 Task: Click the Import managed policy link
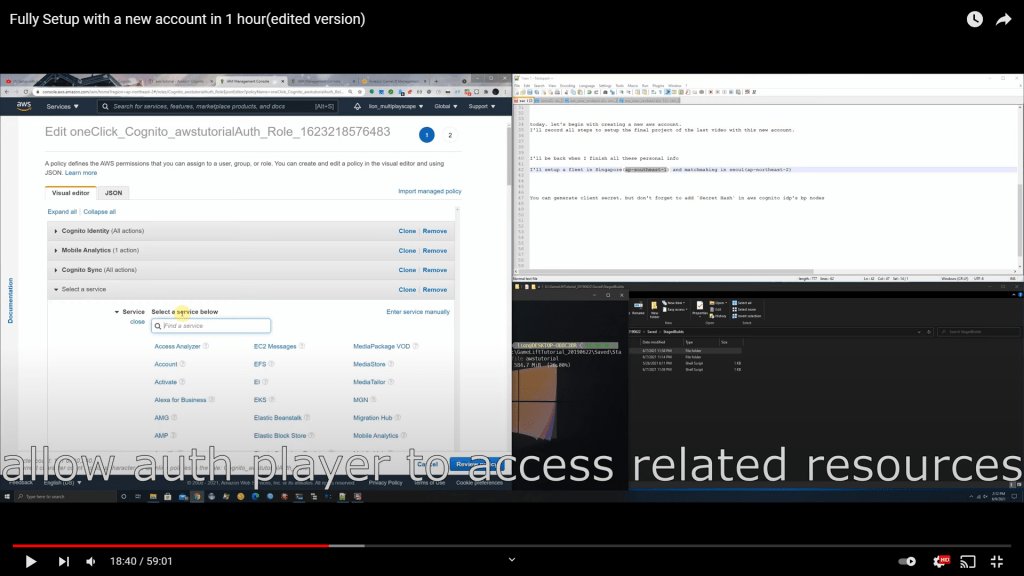click(429, 191)
